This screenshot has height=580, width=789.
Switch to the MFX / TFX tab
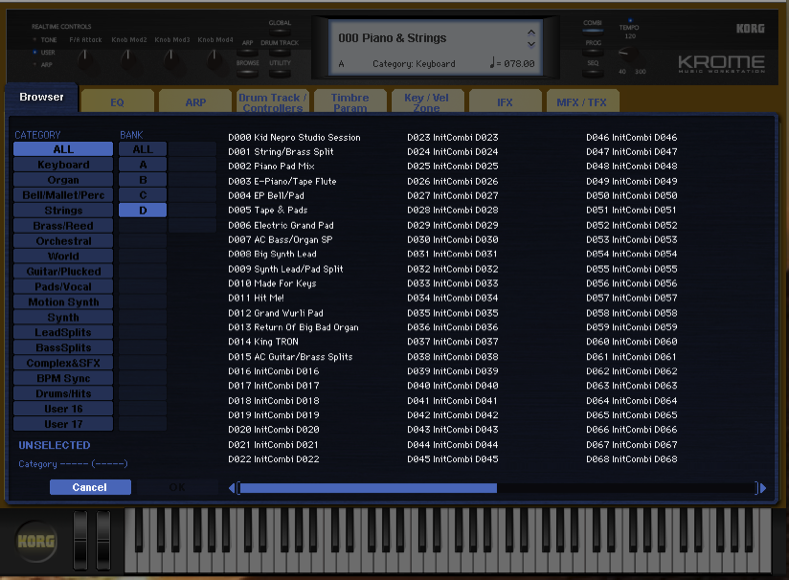[582, 102]
